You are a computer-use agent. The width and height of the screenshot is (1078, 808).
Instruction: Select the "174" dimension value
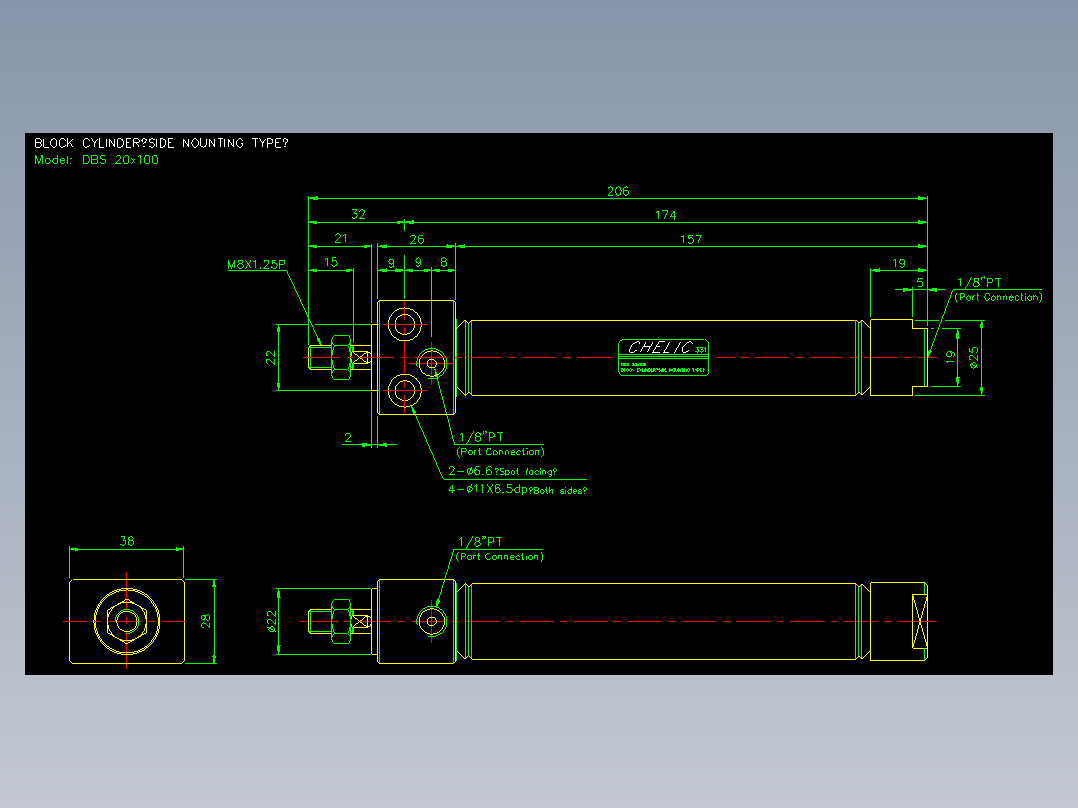point(666,215)
